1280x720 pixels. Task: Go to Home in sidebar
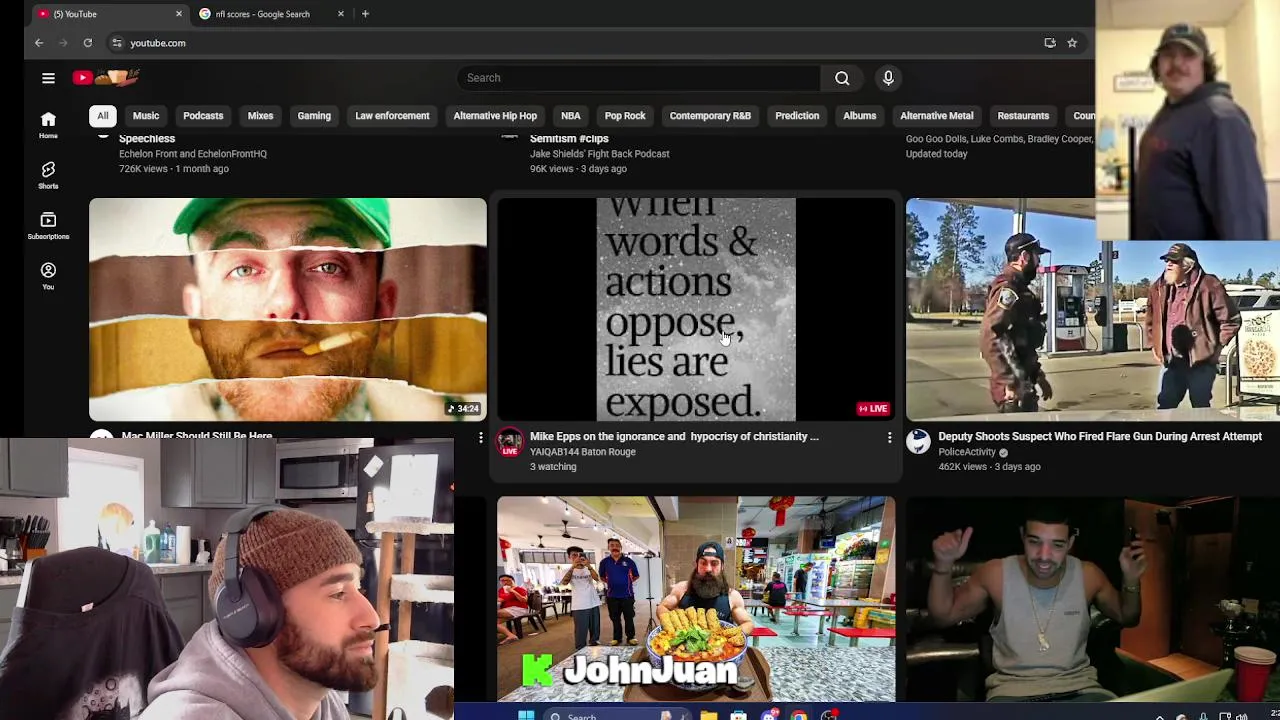coord(48,125)
